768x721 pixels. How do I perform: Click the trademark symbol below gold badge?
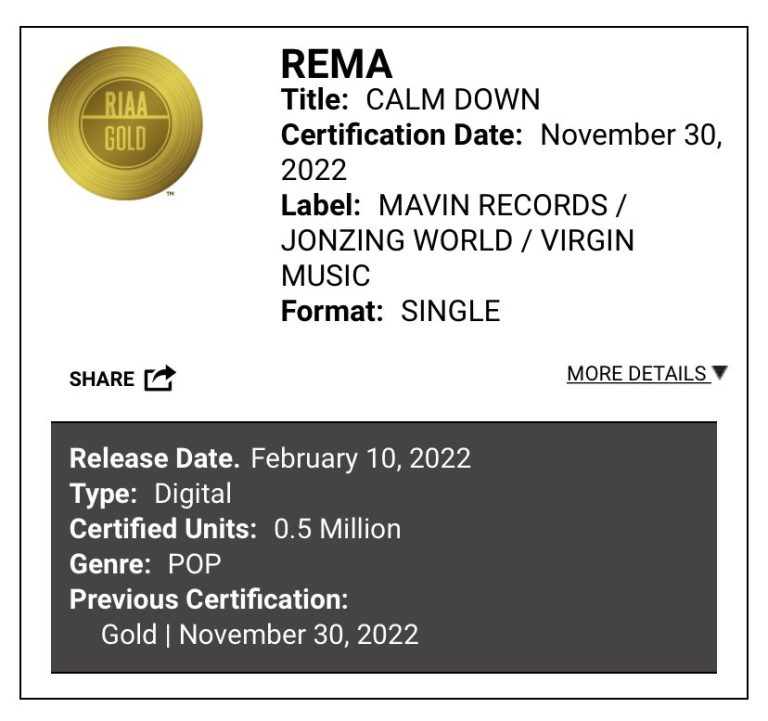[170, 194]
